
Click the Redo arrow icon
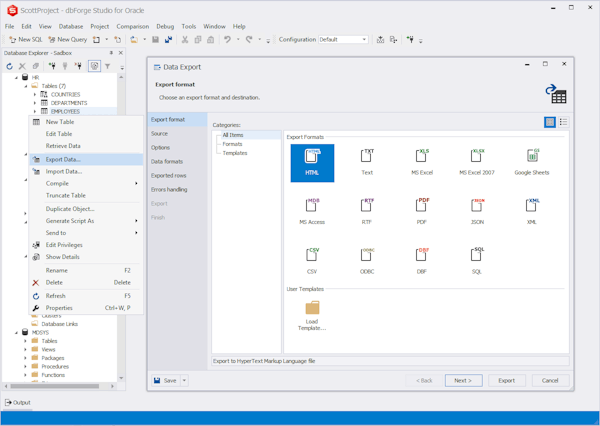click(x=249, y=39)
